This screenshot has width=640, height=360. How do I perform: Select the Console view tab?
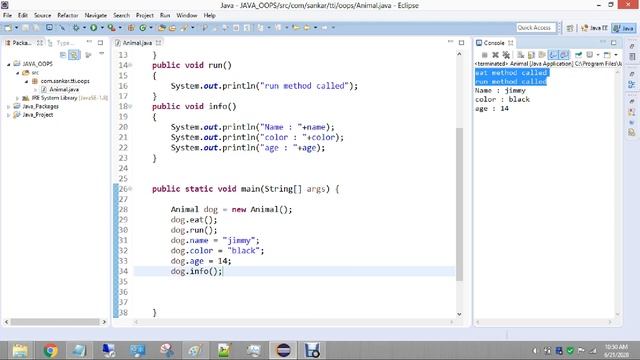coord(494,43)
